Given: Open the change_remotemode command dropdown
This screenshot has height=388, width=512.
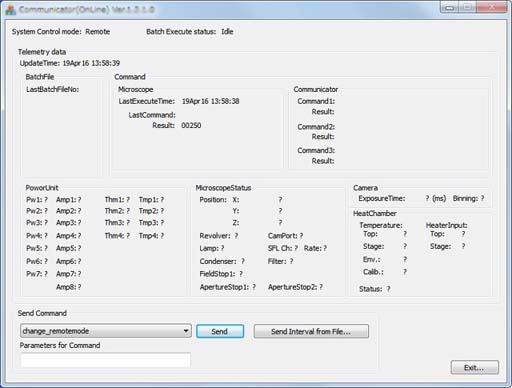Looking at the screenshot, I should 106,331.
